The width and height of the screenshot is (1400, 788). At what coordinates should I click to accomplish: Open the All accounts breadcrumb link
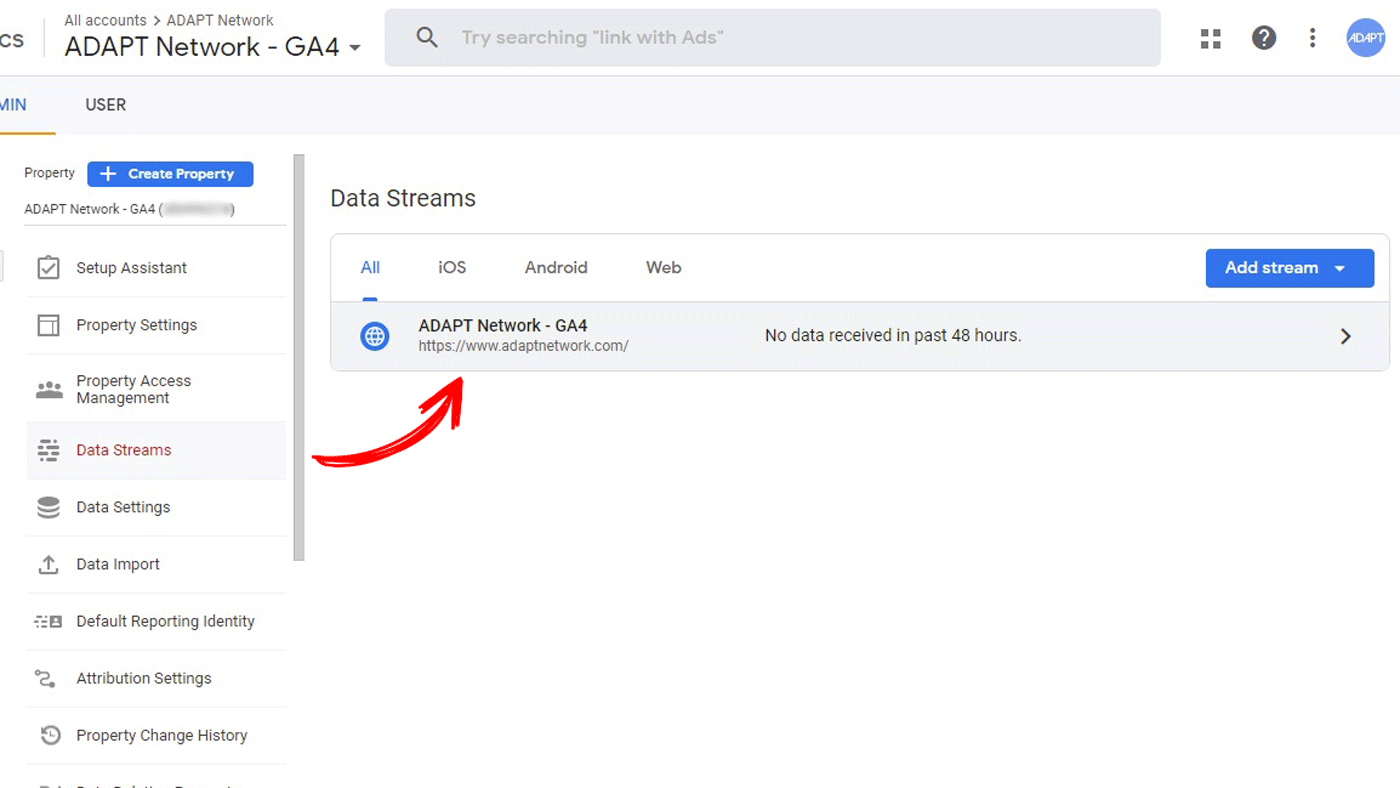pos(105,20)
